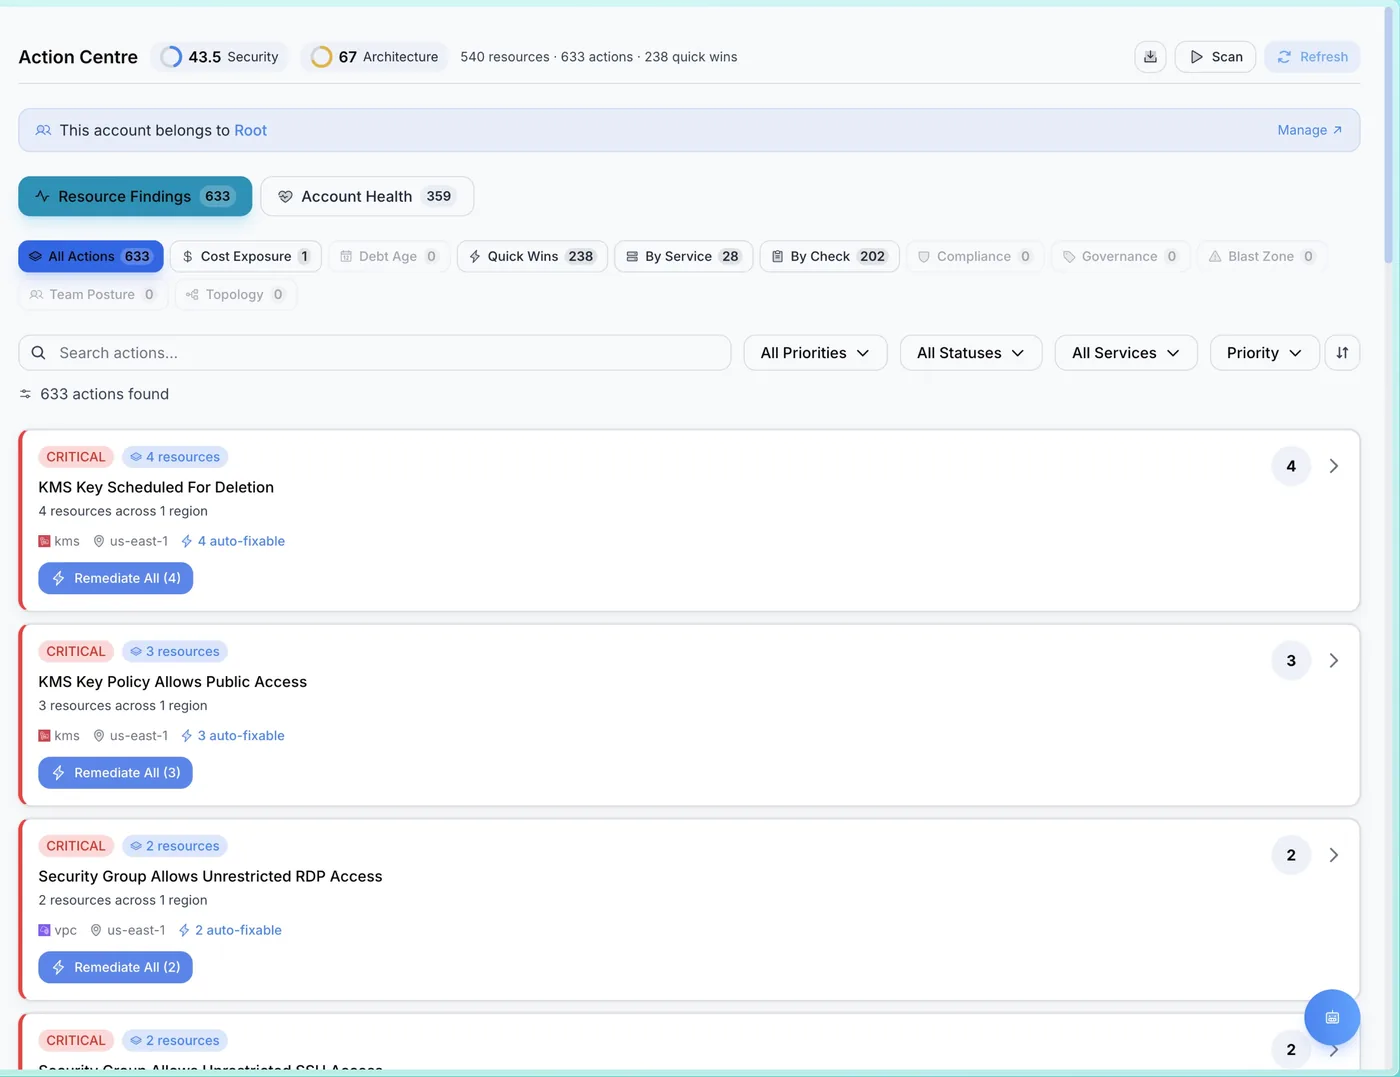Click the Refresh button
The image size is (1400, 1077).
(x=1312, y=57)
